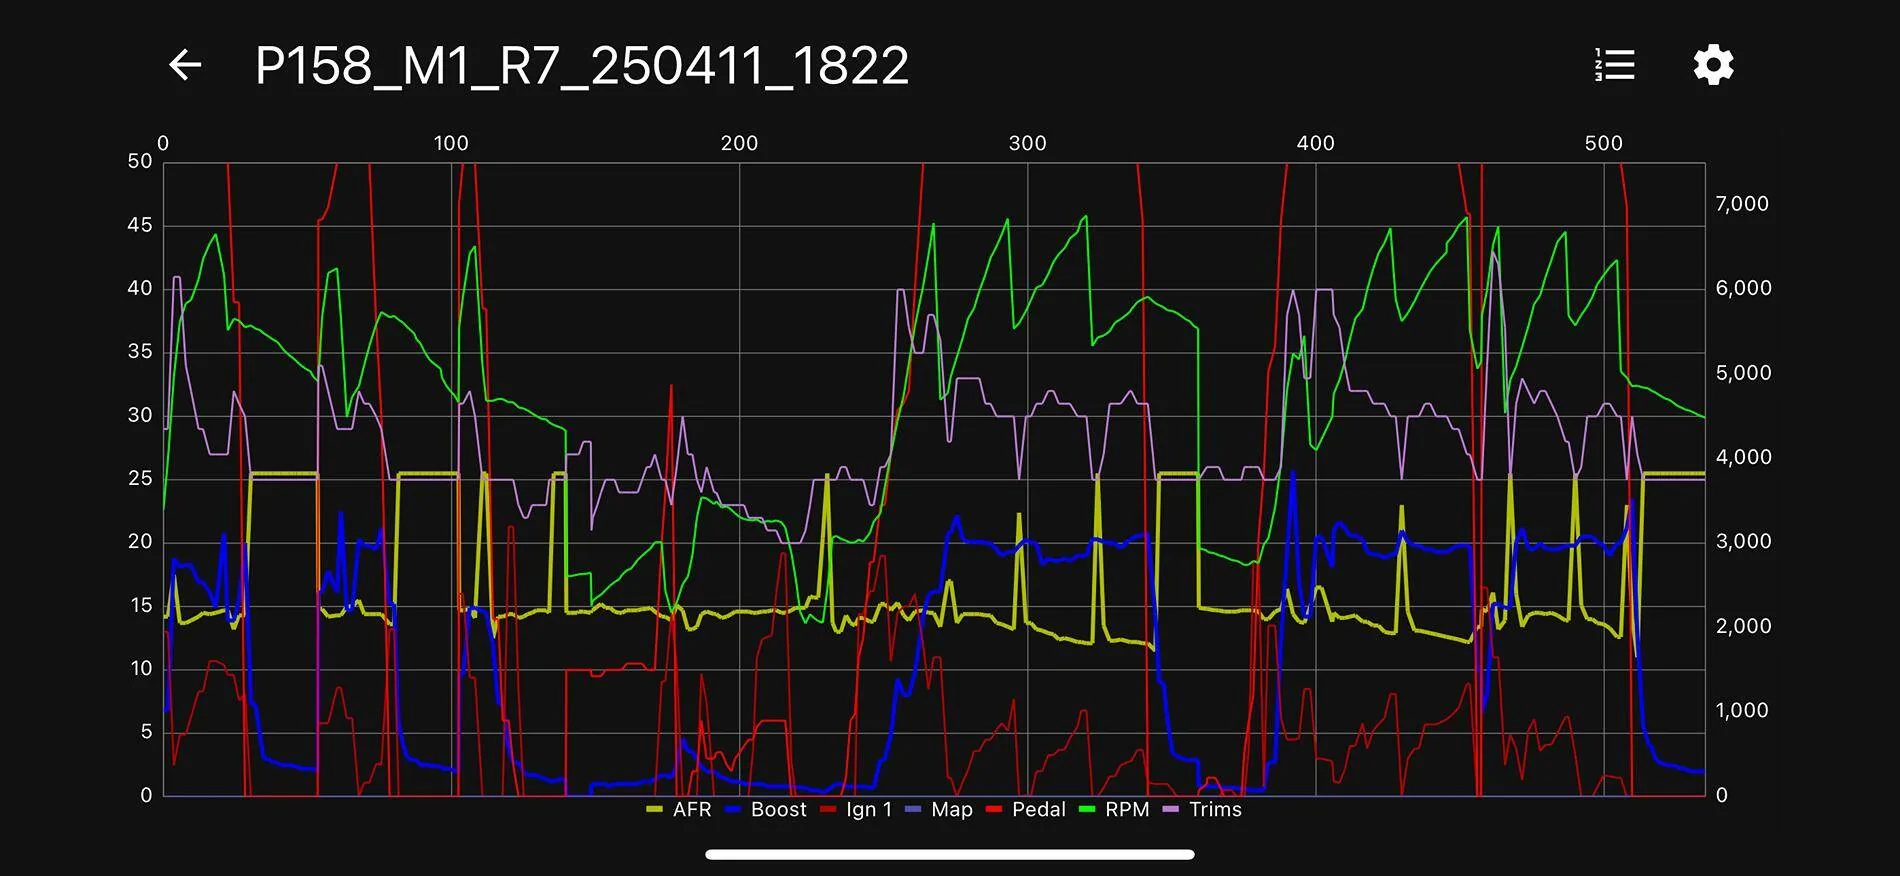
Task: Tap the 5,000 label on the right axis
Action: click(x=1743, y=372)
